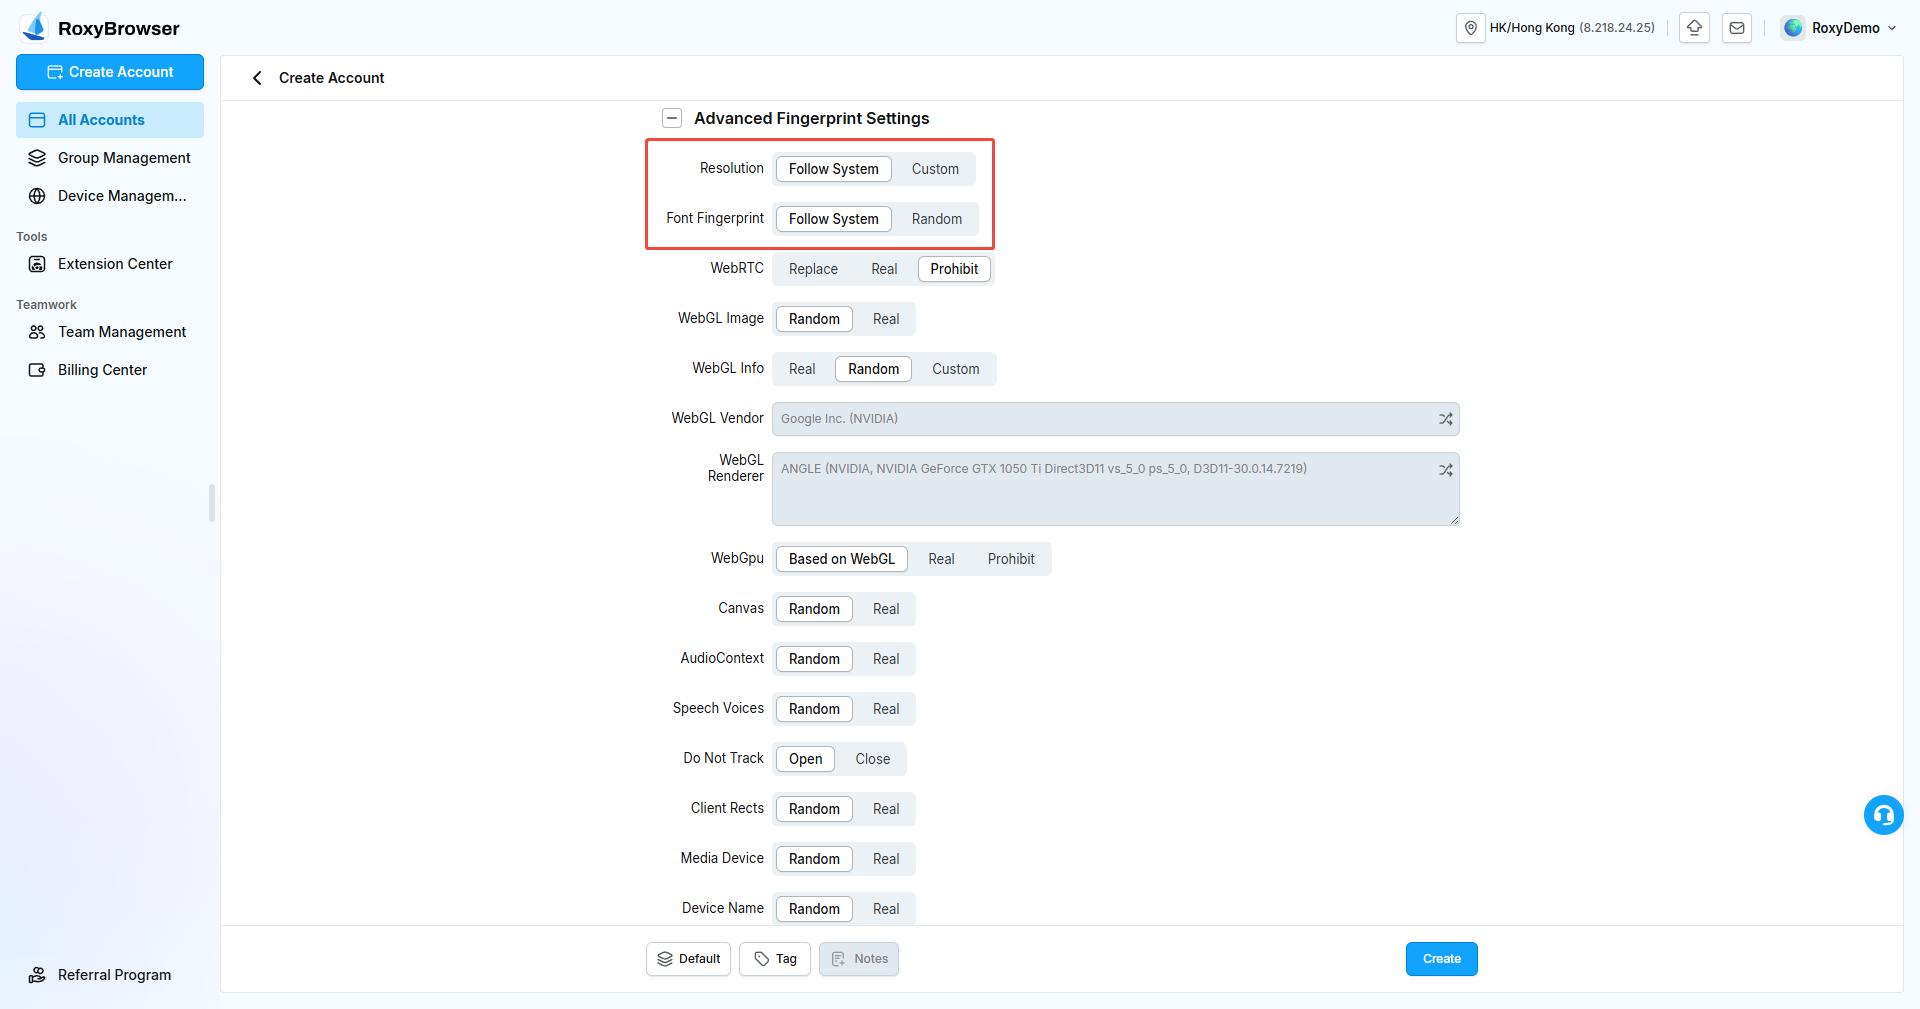Click the back arrow beside Create Account title
1920x1009 pixels.
coord(257,78)
